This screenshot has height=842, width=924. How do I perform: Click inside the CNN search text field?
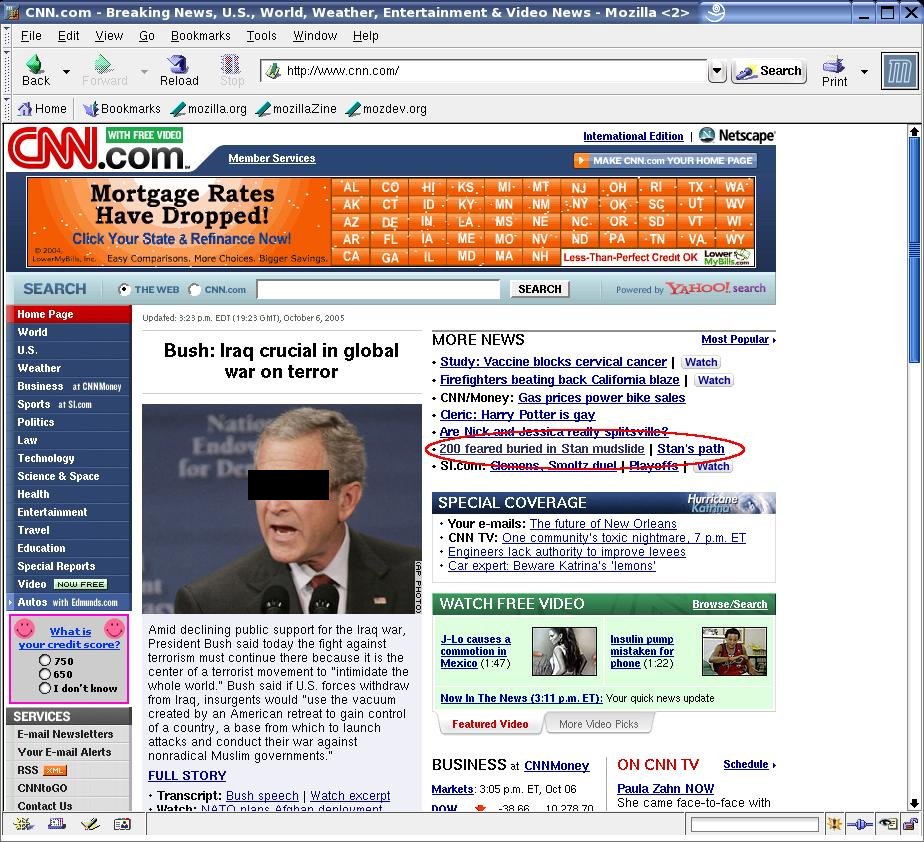pyautogui.click(x=378, y=289)
